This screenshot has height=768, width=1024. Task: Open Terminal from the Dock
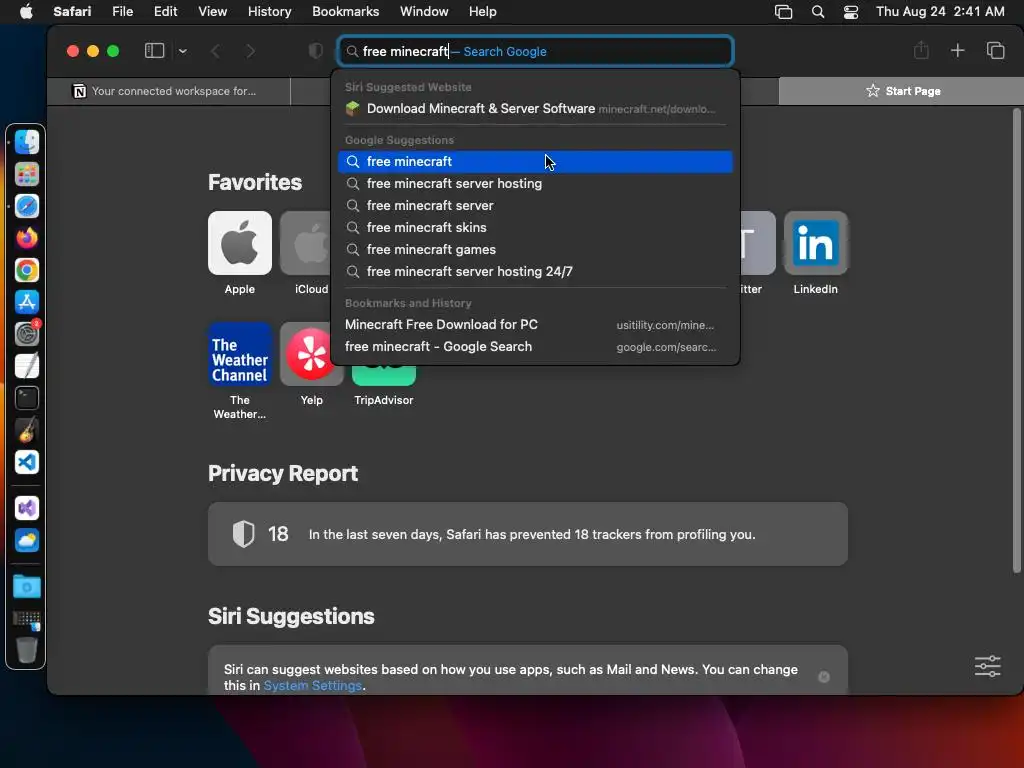[27, 398]
